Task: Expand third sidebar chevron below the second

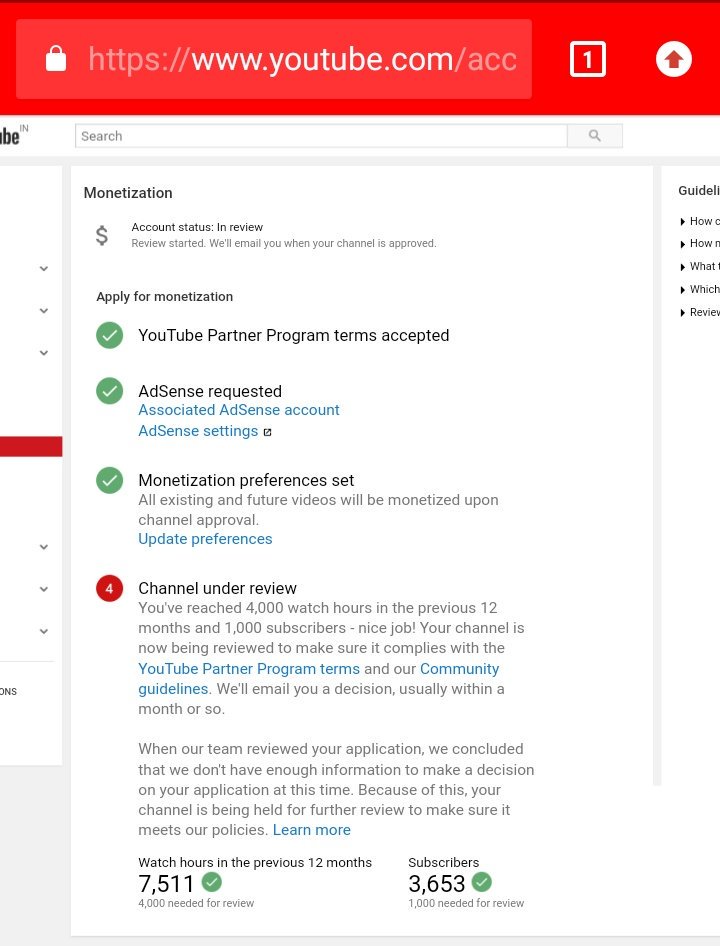Action: pos(44,353)
